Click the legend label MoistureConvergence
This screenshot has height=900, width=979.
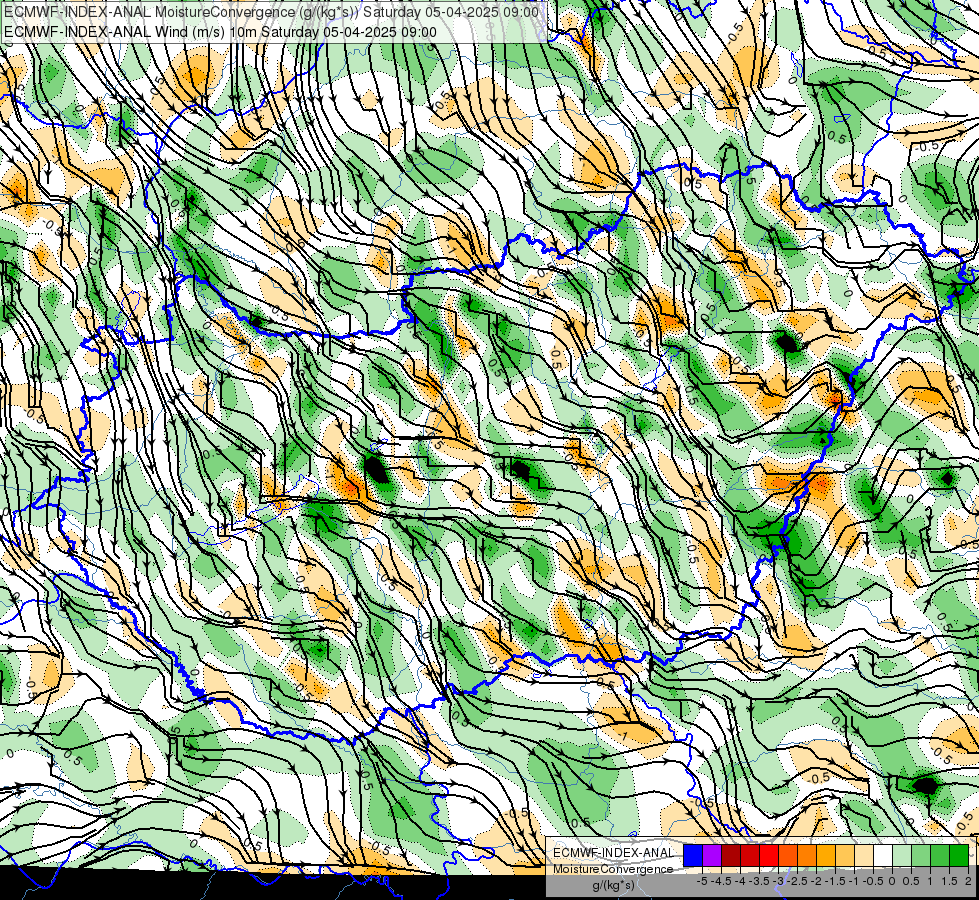pos(613,869)
